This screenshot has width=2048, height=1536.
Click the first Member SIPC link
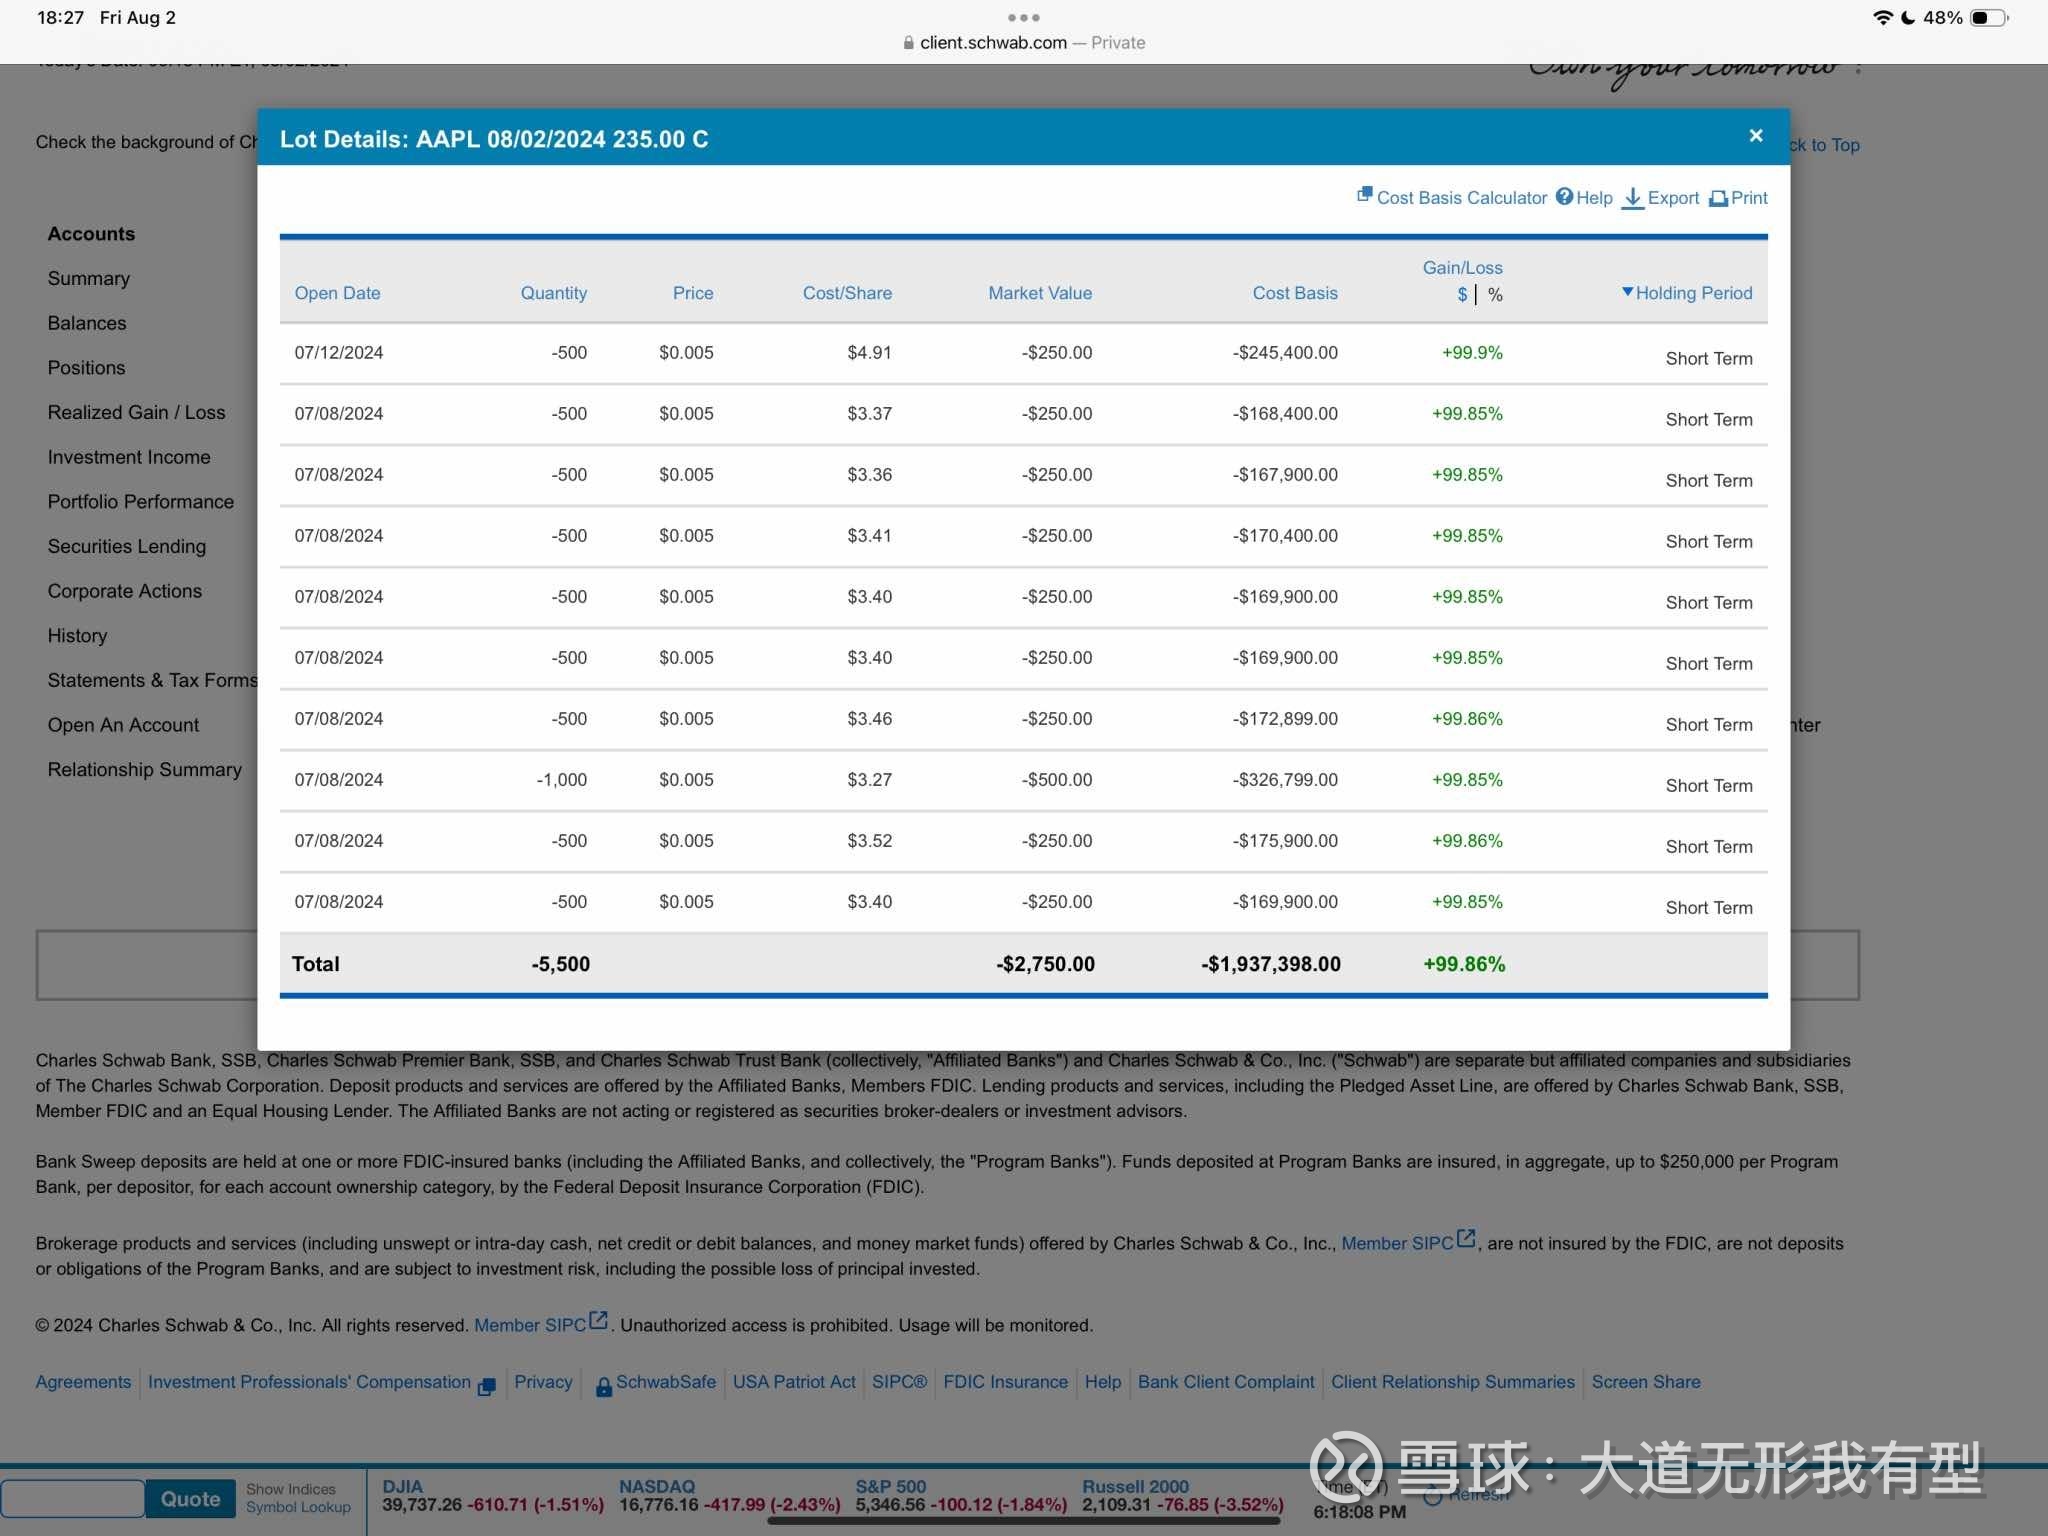[x=1397, y=1243]
